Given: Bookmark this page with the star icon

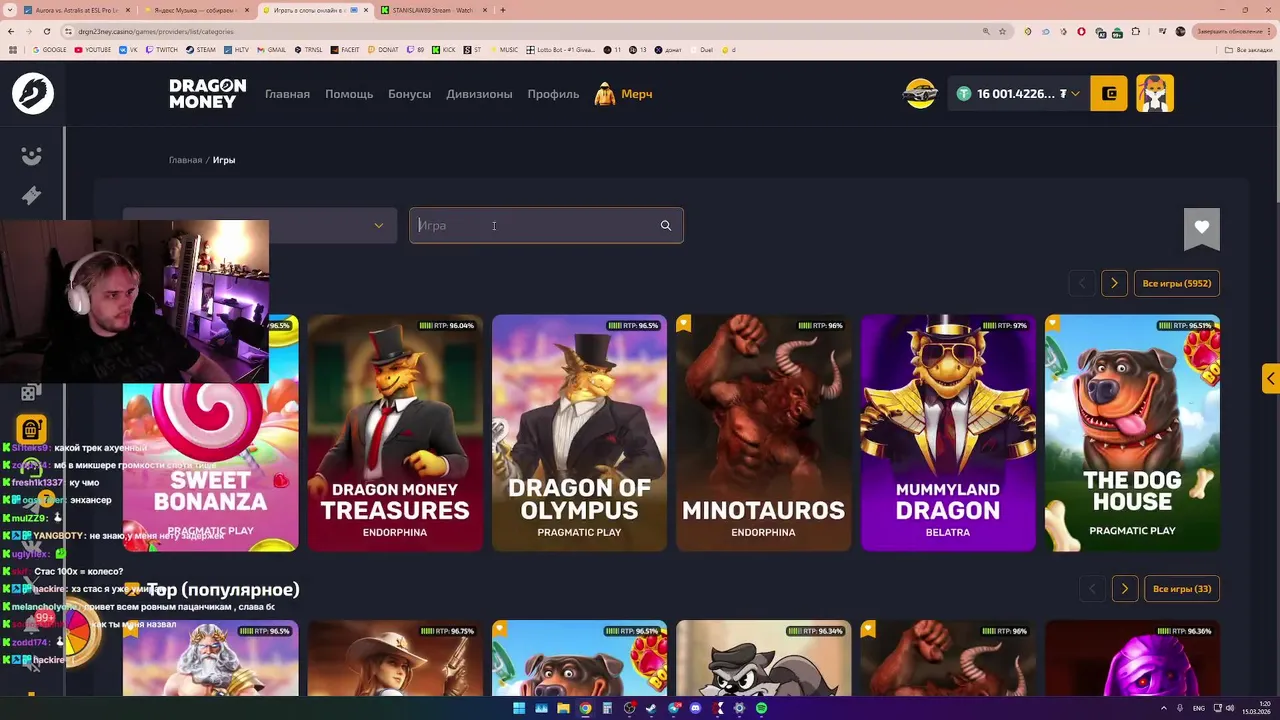Looking at the screenshot, I should click(1002, 31).
